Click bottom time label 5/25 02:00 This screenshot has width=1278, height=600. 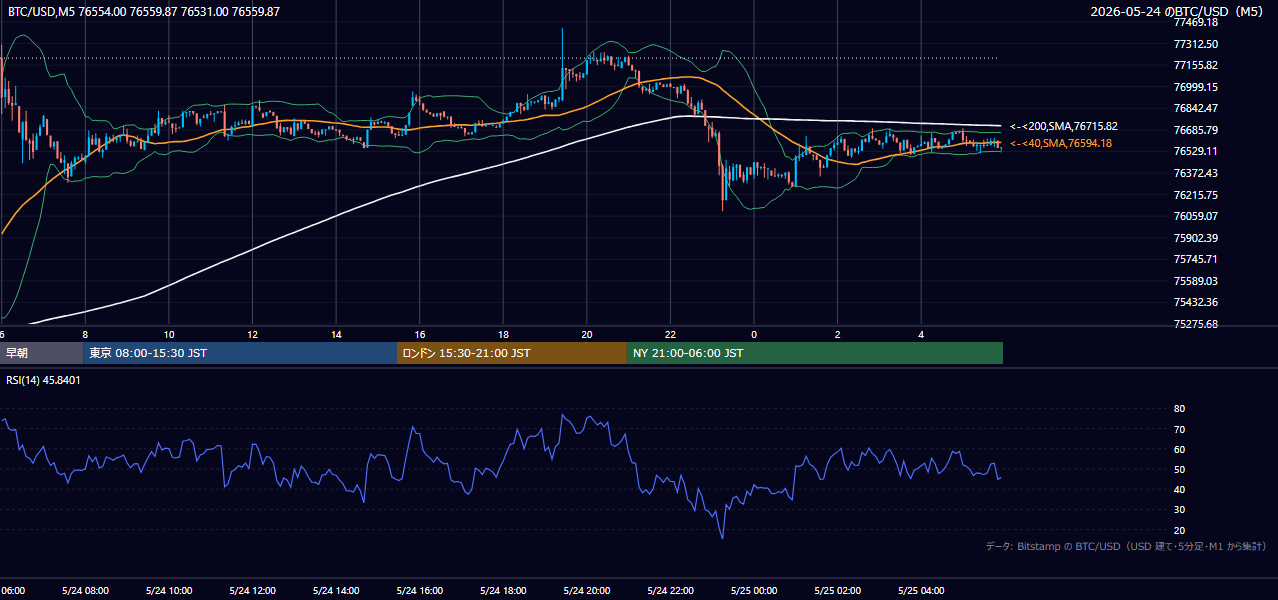click(837, 591)
